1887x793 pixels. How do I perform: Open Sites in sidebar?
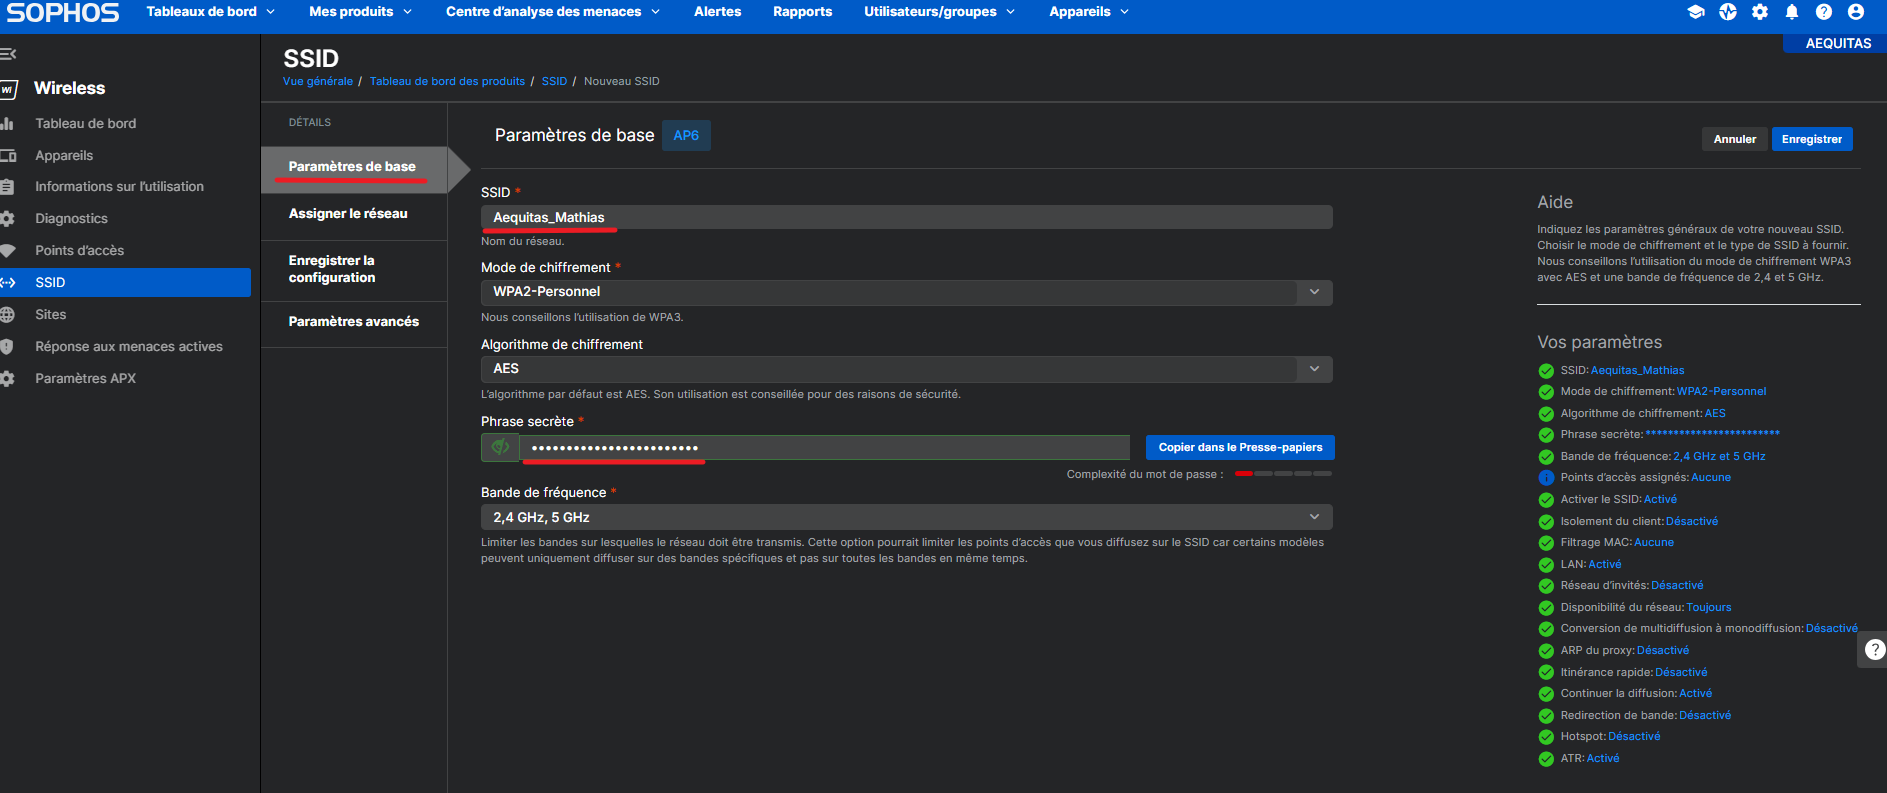pyautogui.click(x=51, y=315)
